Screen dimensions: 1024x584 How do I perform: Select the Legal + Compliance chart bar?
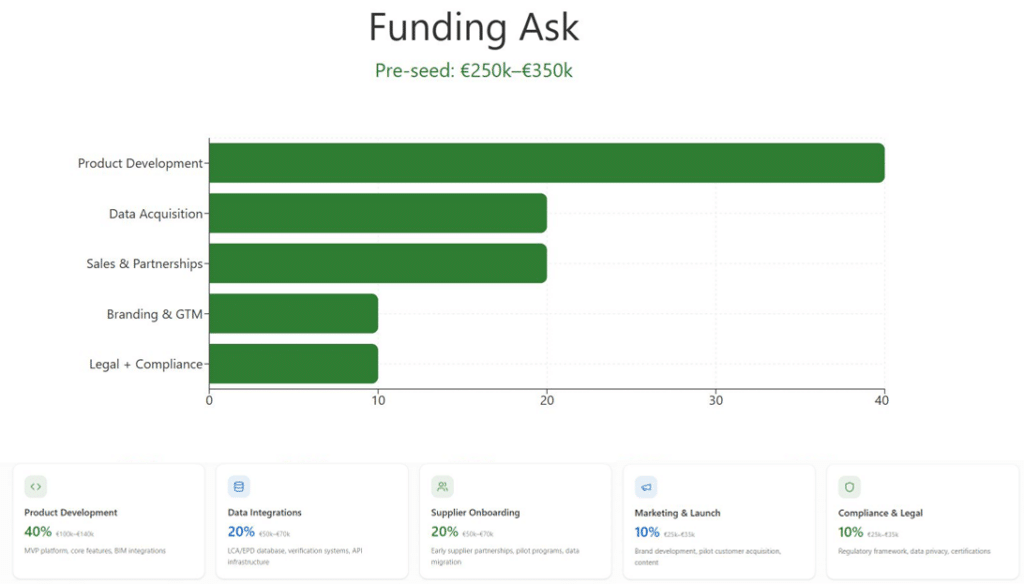[x=293, y=364]
